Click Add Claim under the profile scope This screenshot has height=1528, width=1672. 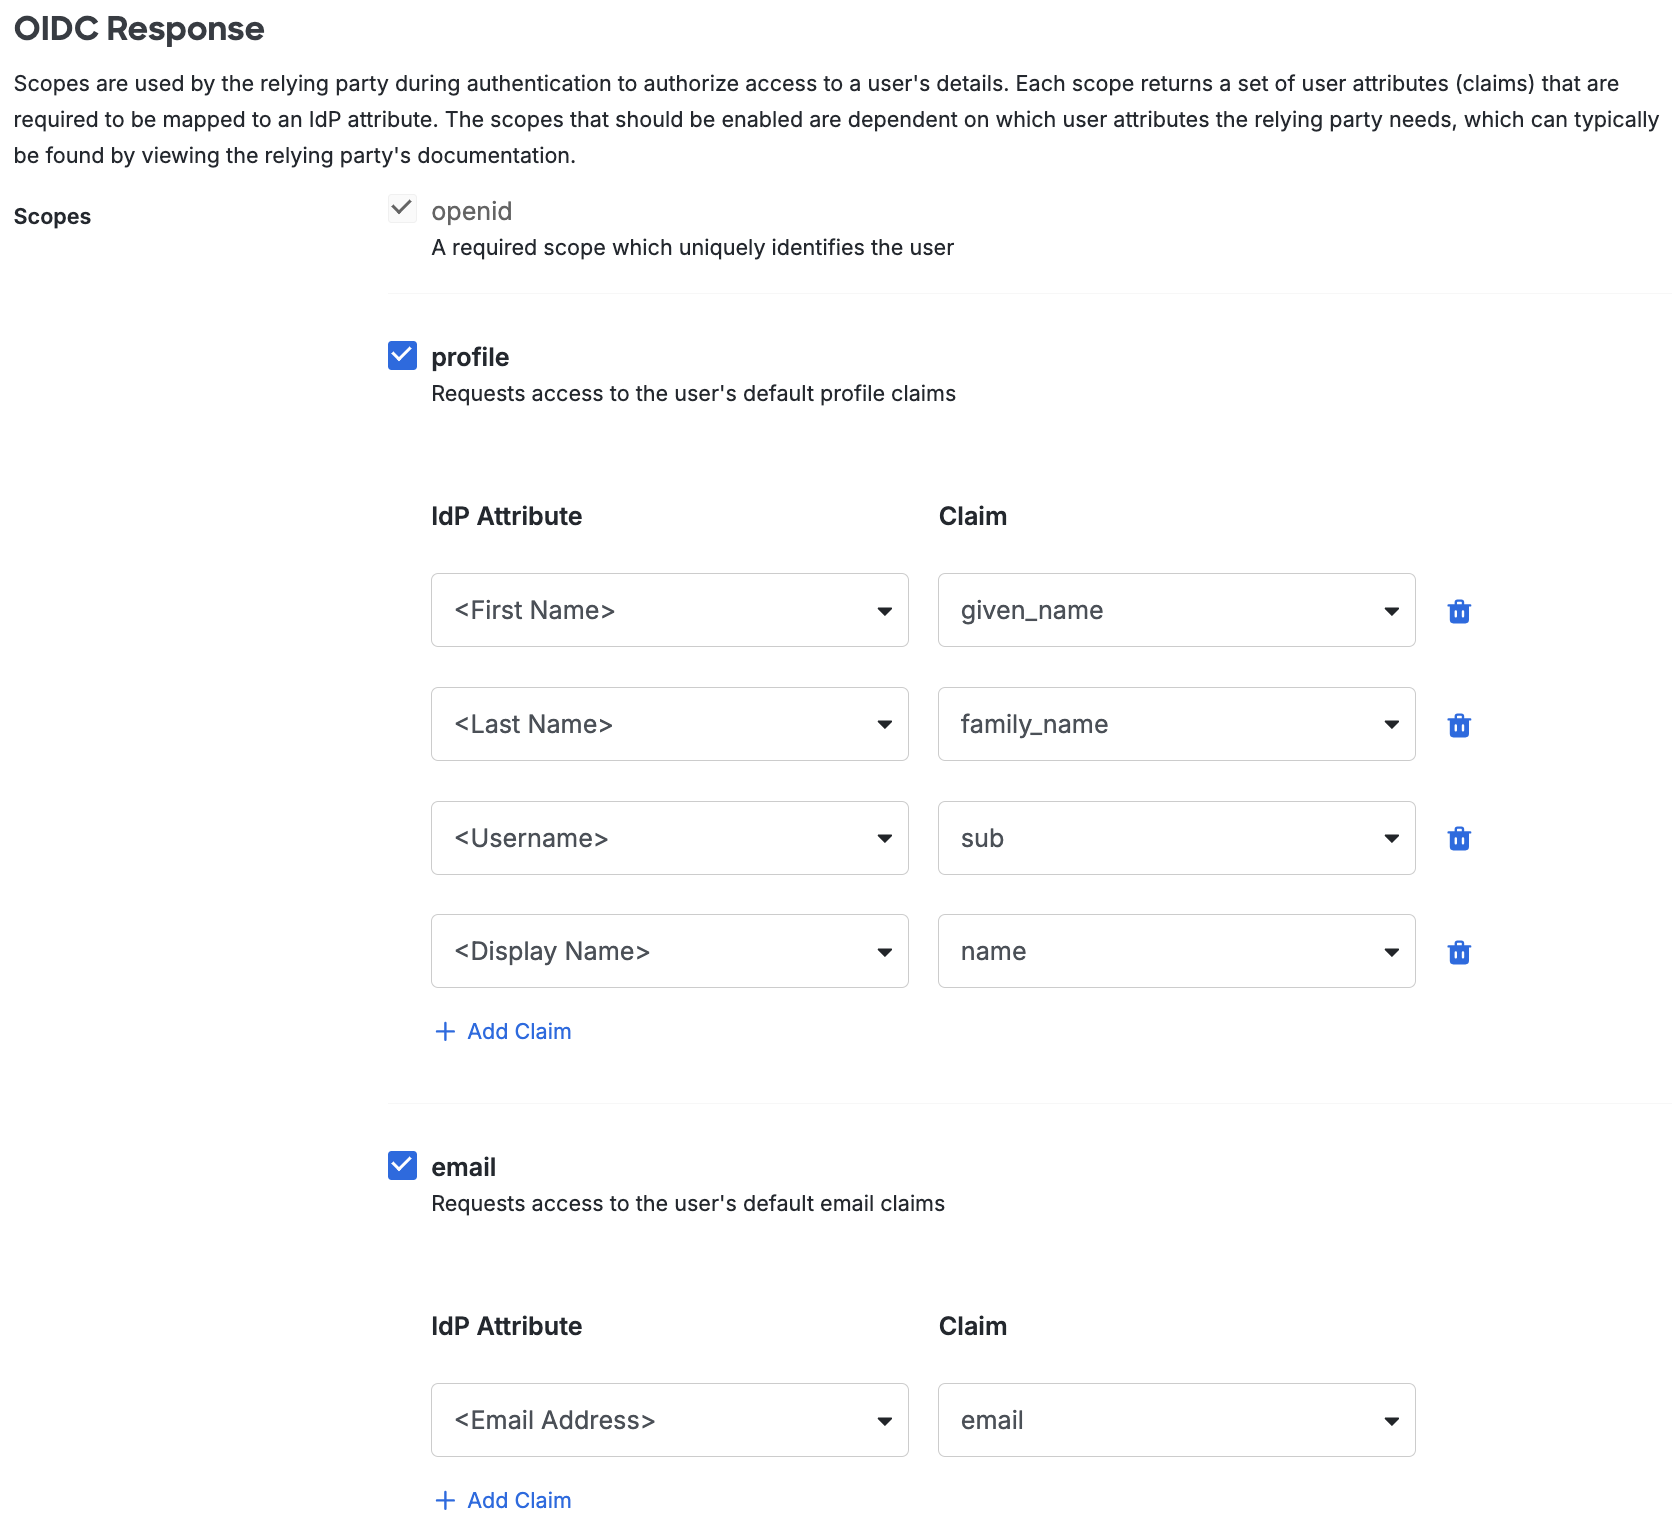click(x=519, y=1031)
